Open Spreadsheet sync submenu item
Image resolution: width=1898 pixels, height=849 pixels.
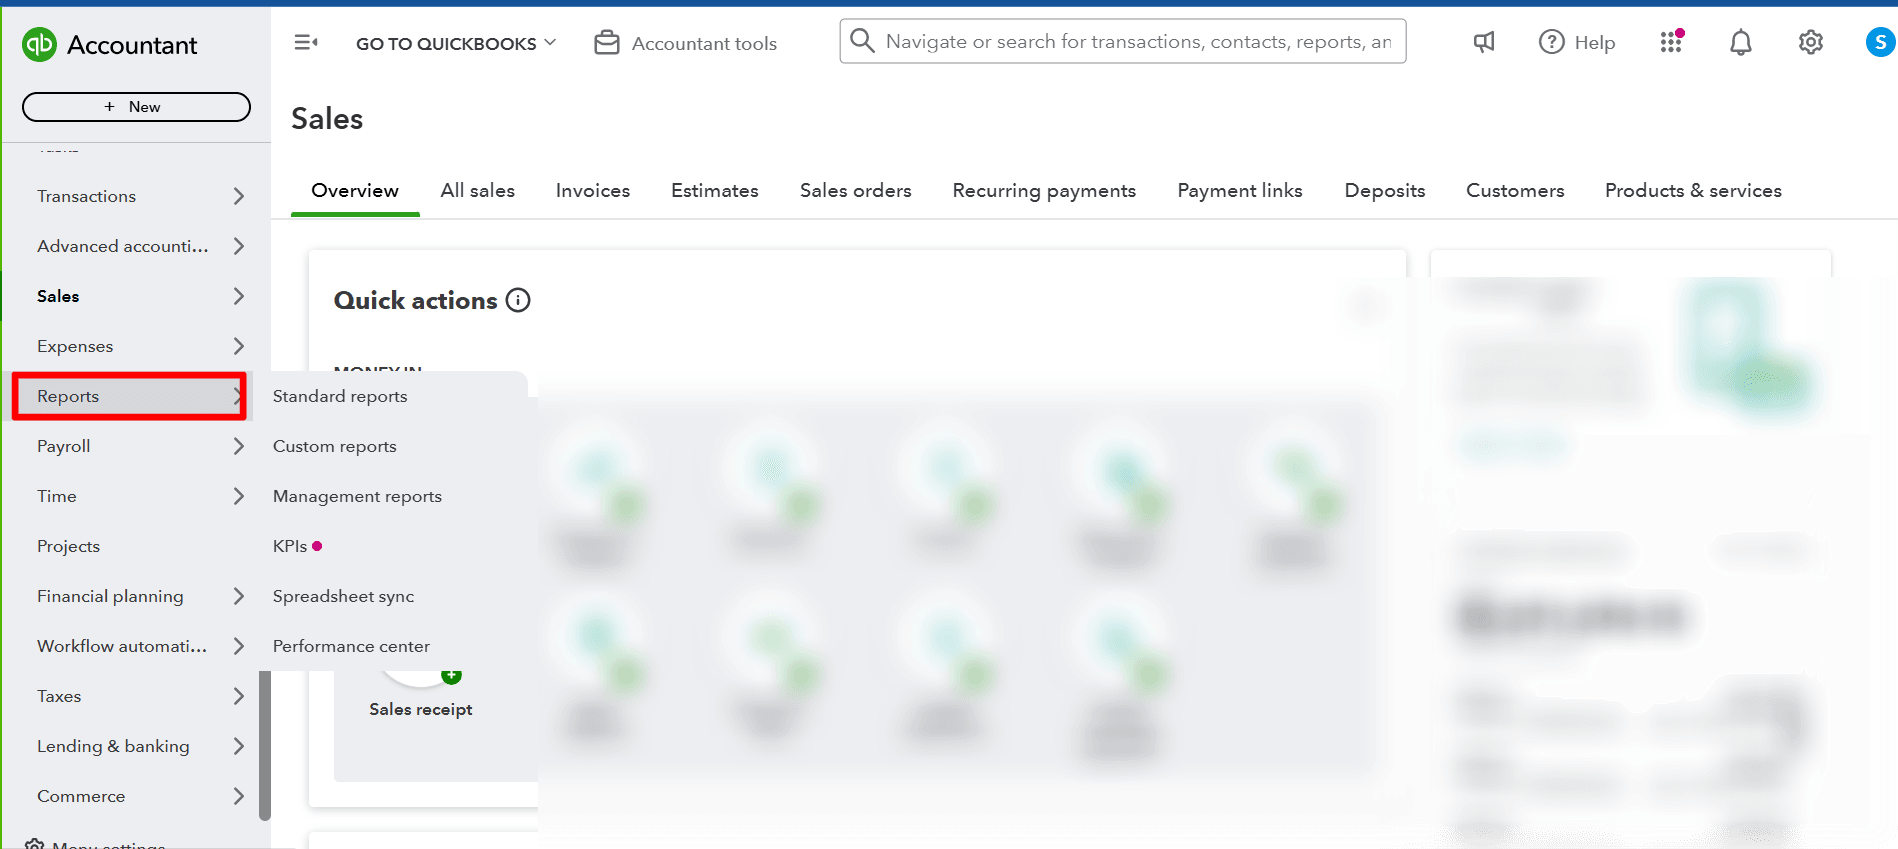click(x=343, y=596)
